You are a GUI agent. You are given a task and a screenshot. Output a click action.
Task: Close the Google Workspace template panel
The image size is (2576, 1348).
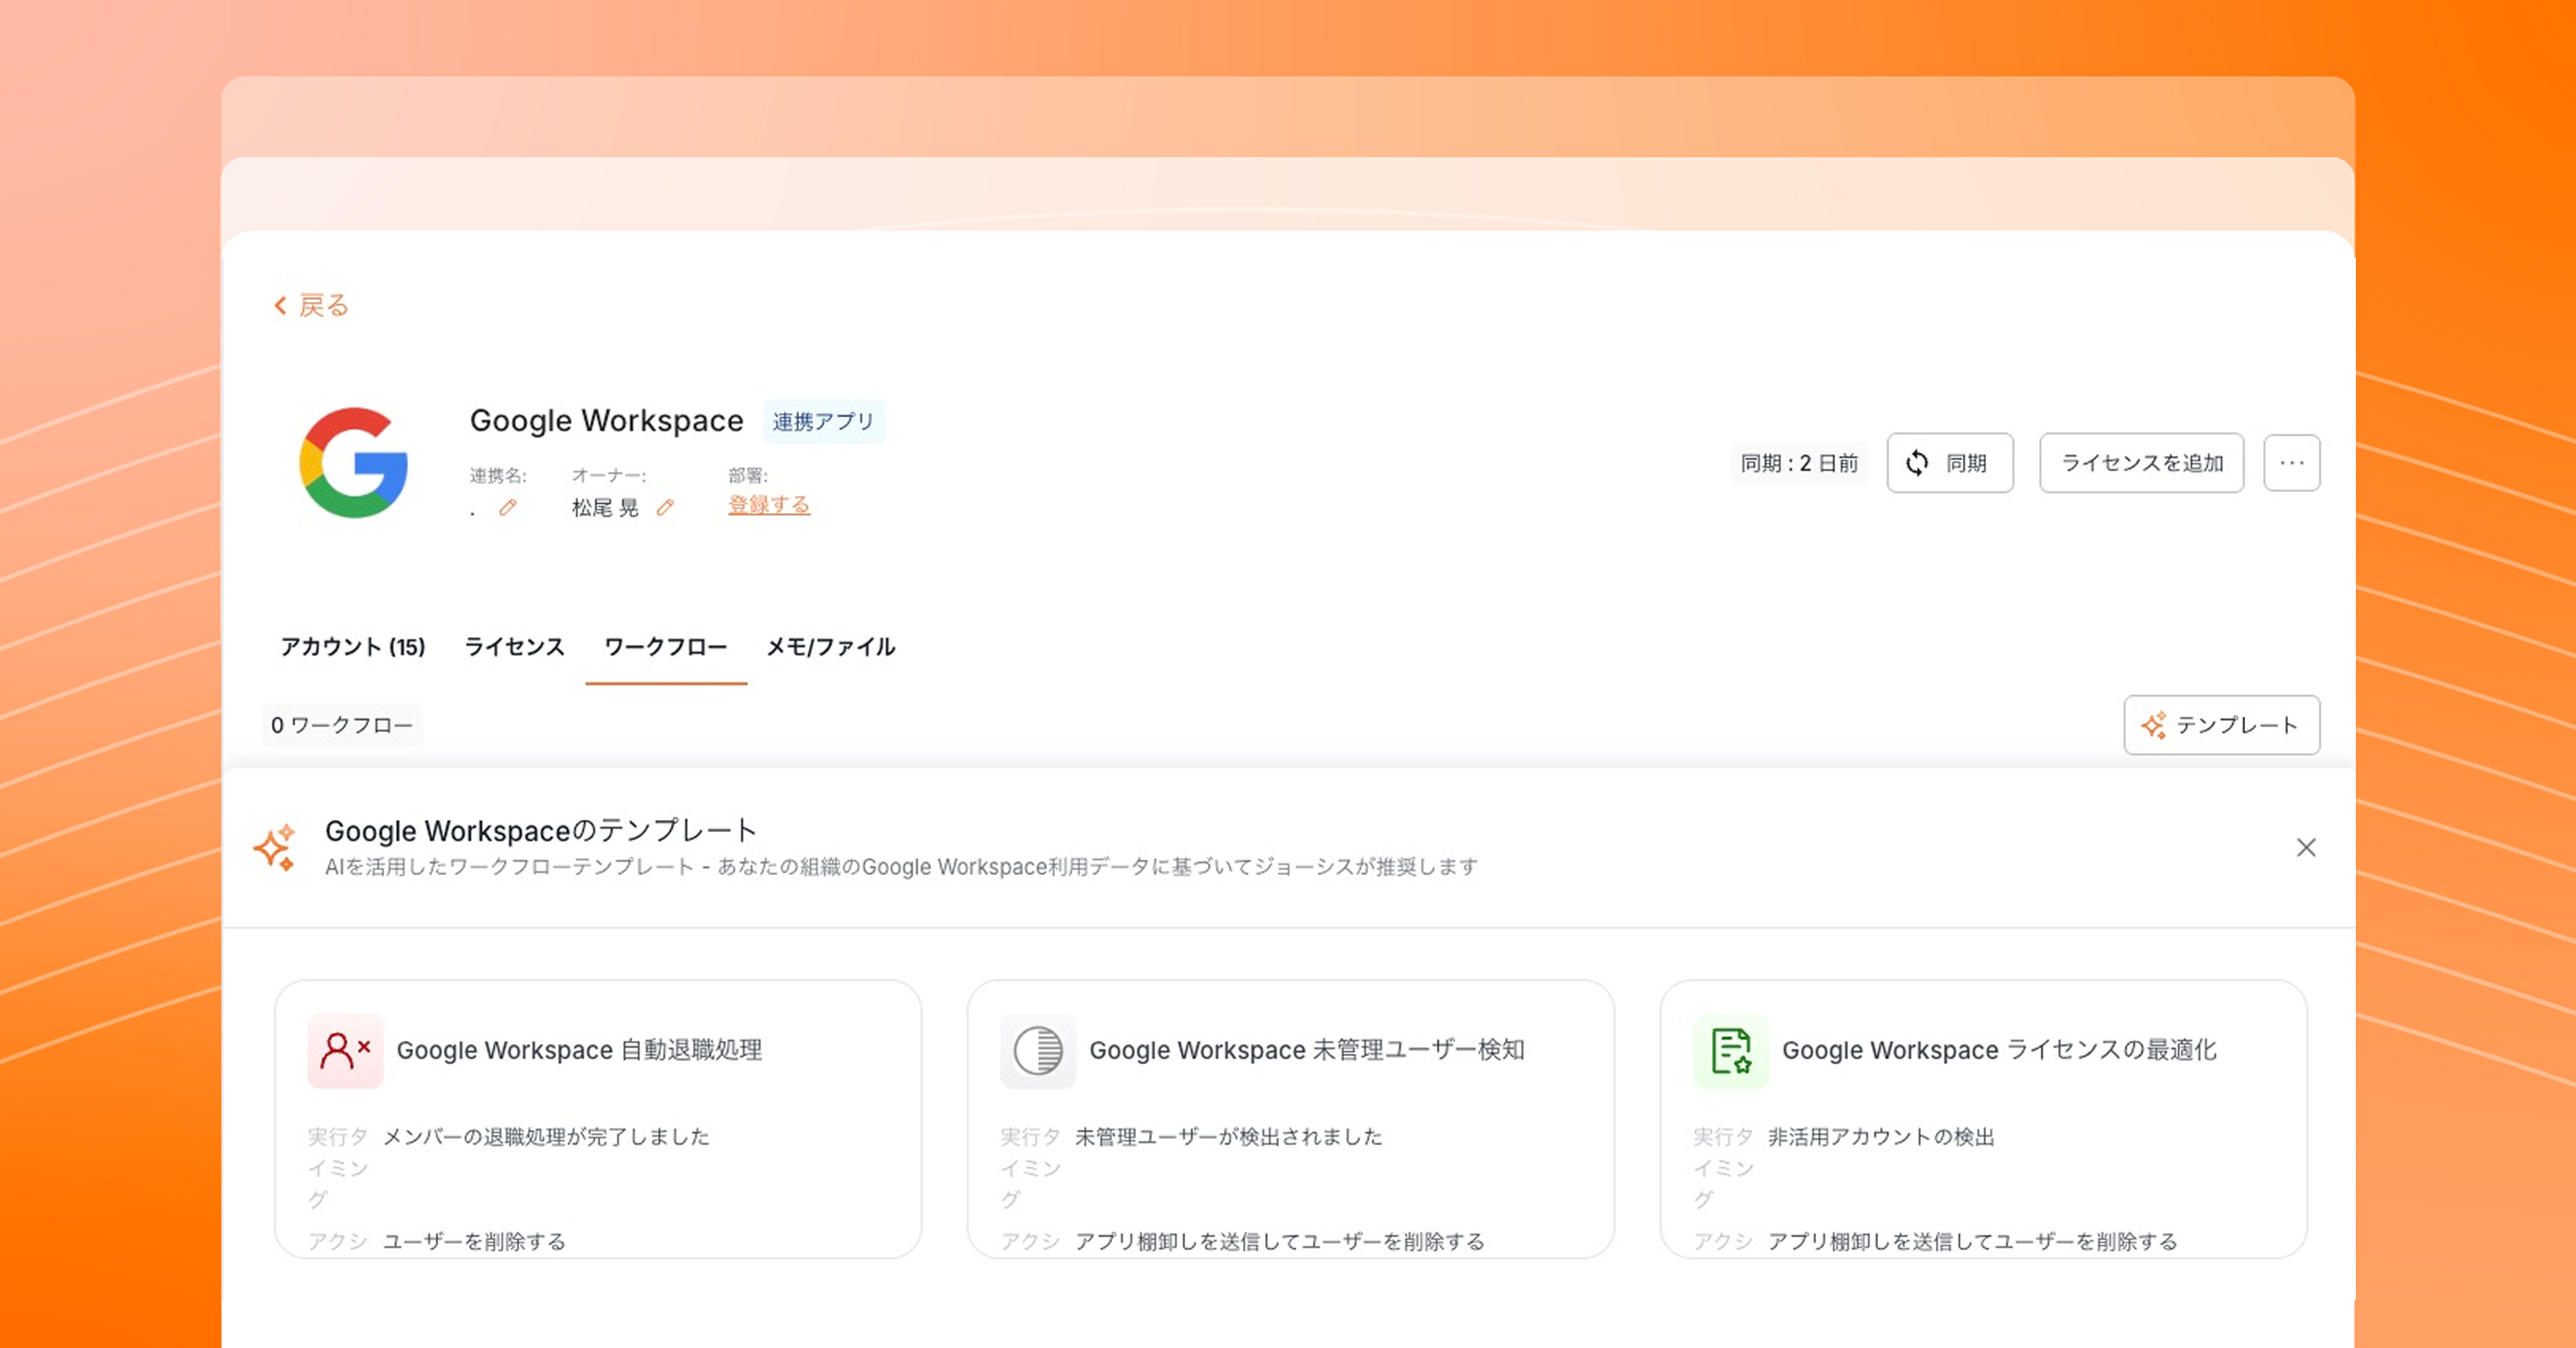pos(2306,847)
